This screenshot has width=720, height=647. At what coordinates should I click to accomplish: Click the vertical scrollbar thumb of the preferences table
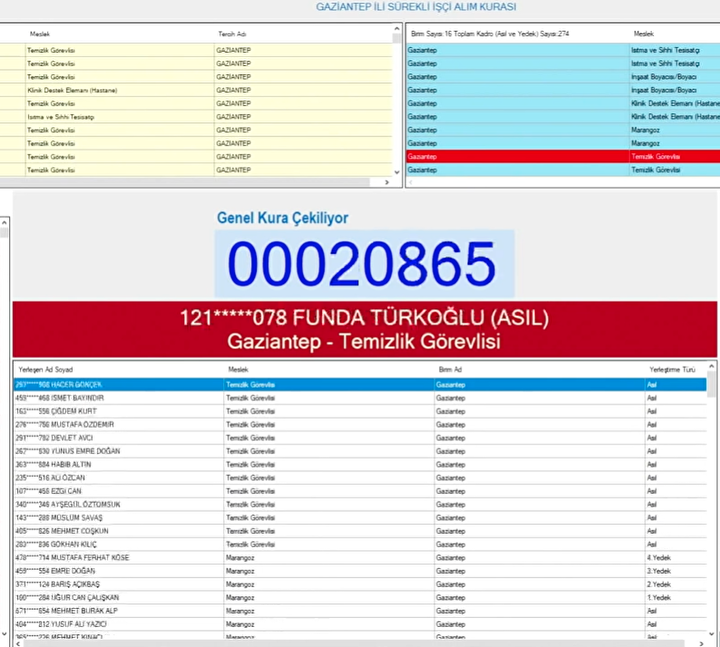tap(397, 38)
